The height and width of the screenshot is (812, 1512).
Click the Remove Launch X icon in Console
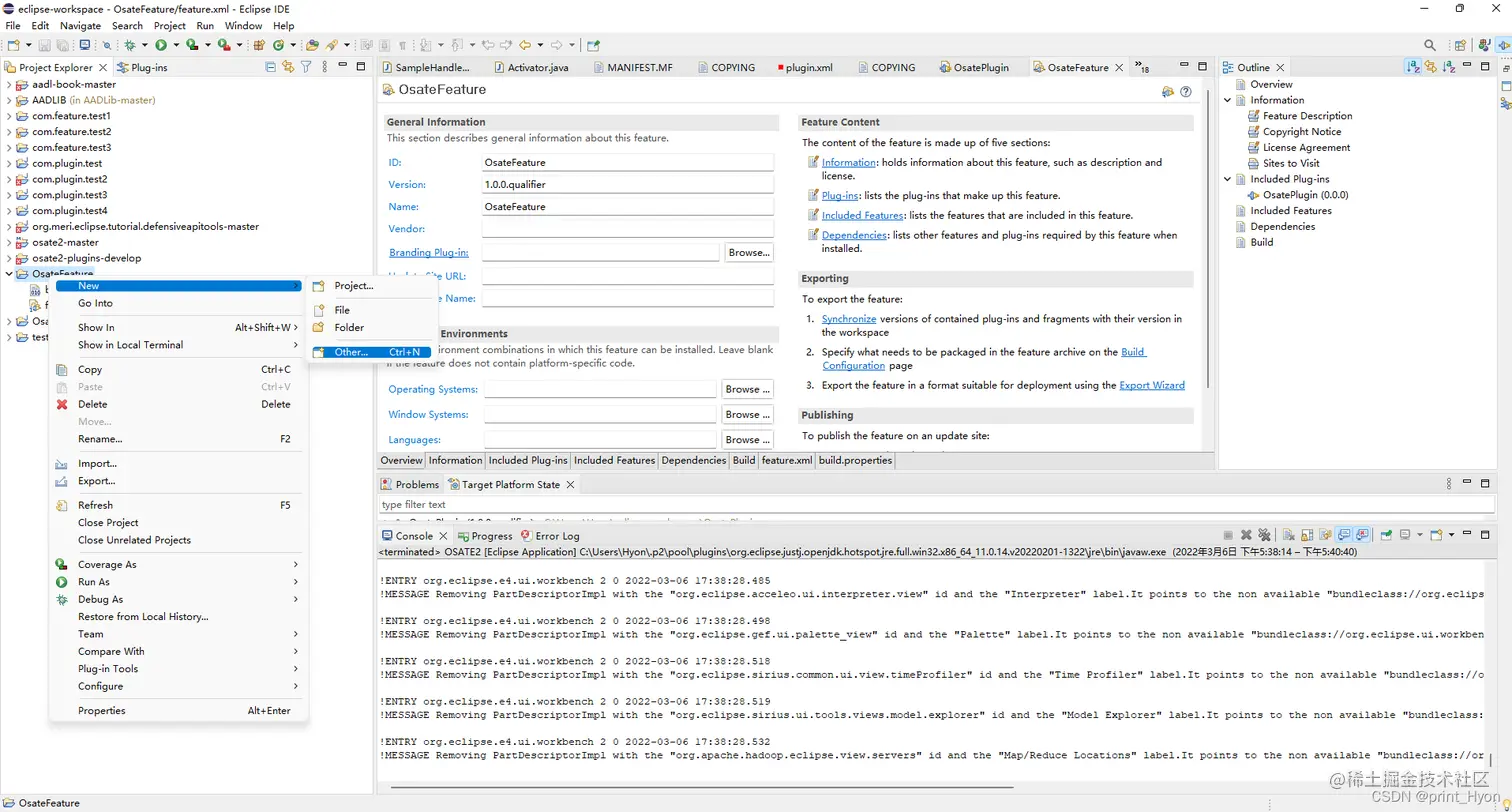[x=1246, y=535]
